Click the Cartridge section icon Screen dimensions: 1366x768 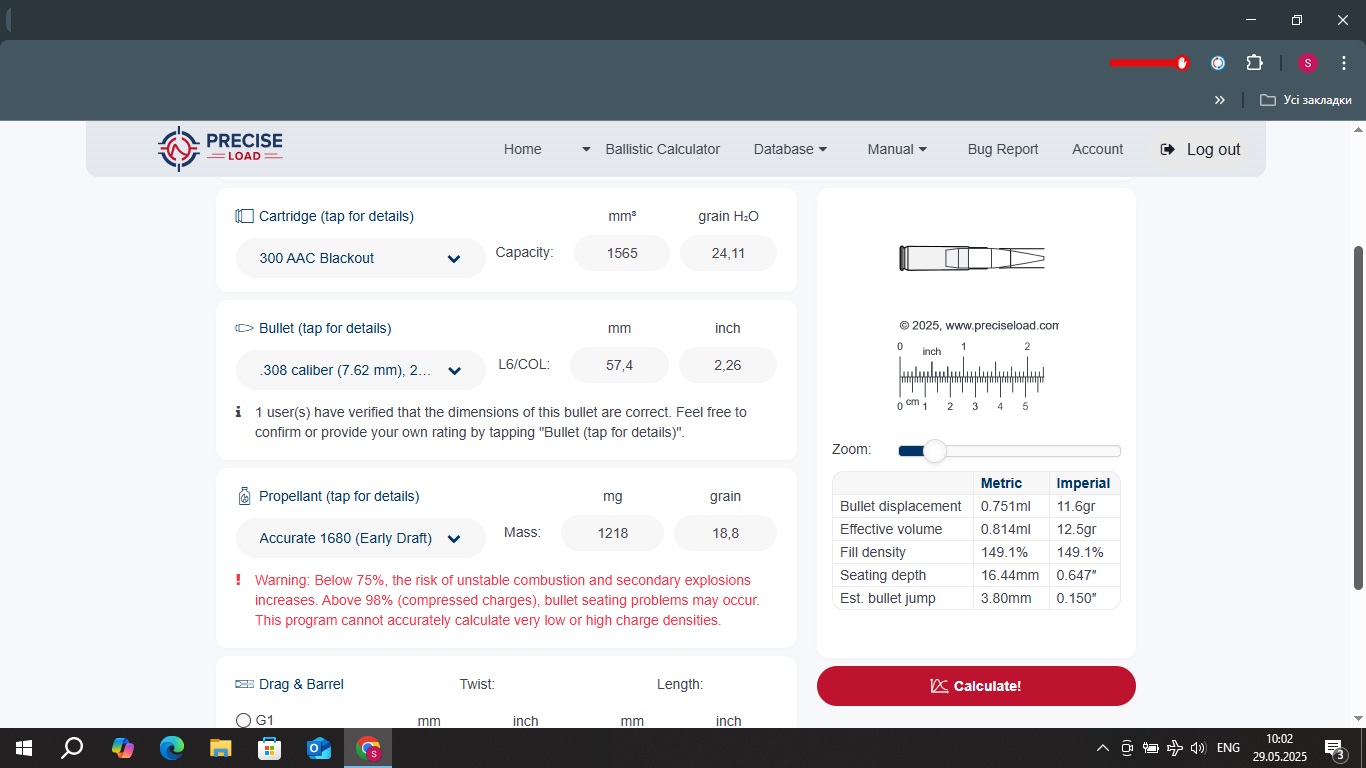pyautogui.click(x=244, y=216)
